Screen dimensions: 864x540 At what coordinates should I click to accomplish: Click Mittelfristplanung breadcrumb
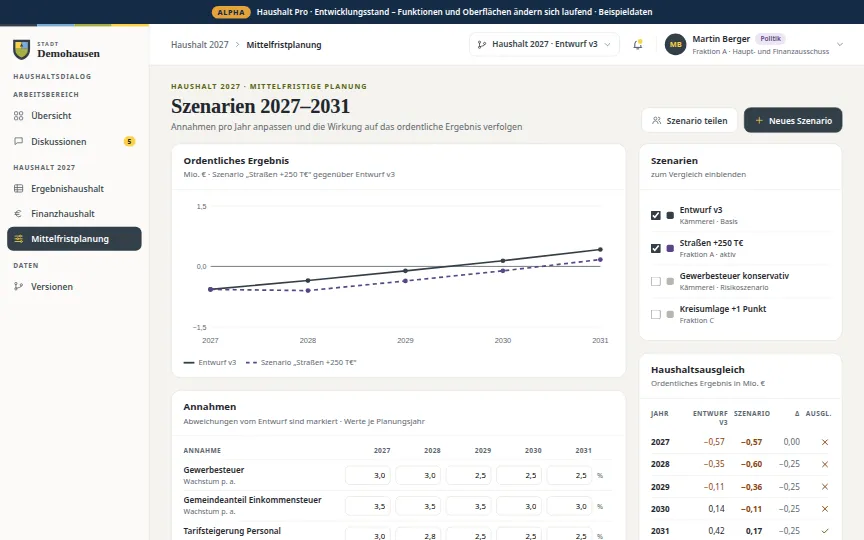tap(284, 45)
